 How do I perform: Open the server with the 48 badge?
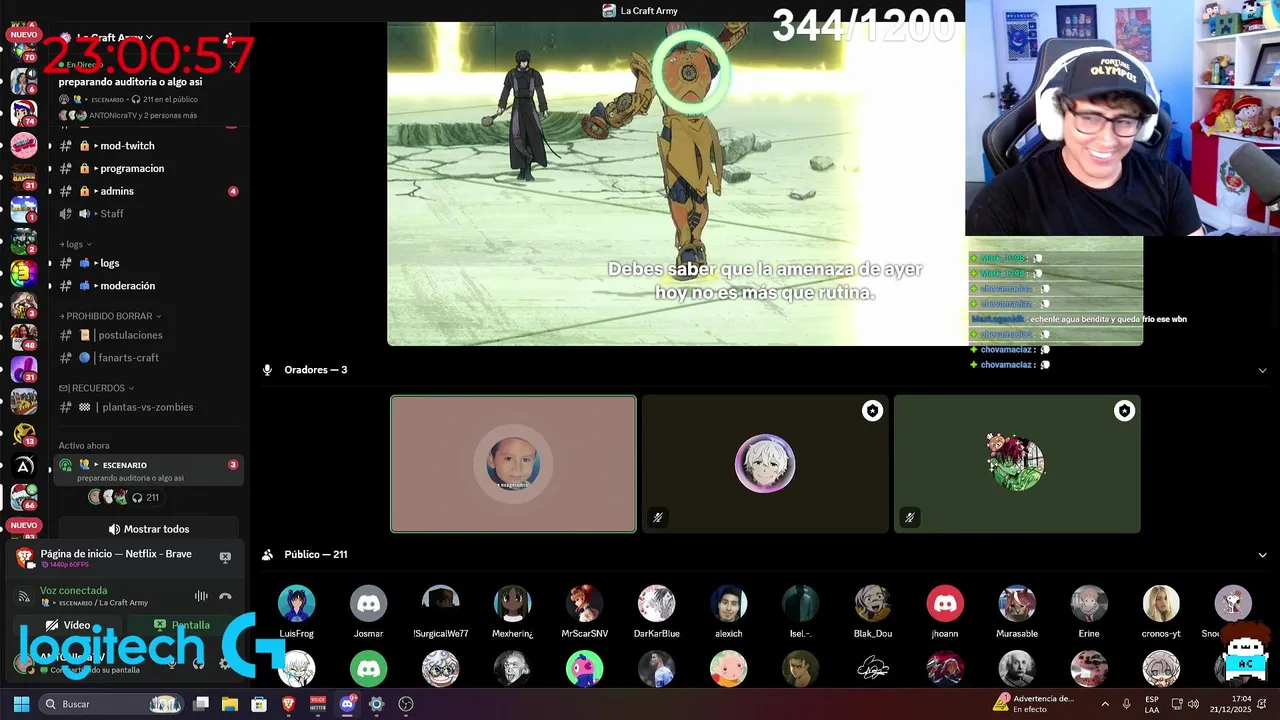tap(23, 337)
